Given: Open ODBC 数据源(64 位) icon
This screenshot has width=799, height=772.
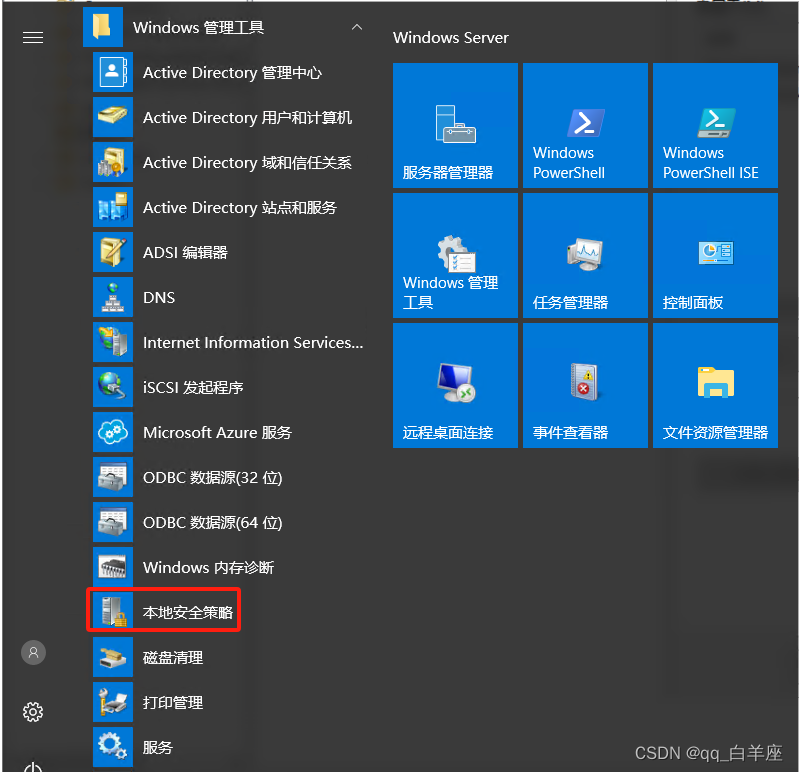Looking at the screenshot, I should pos(113,522).
